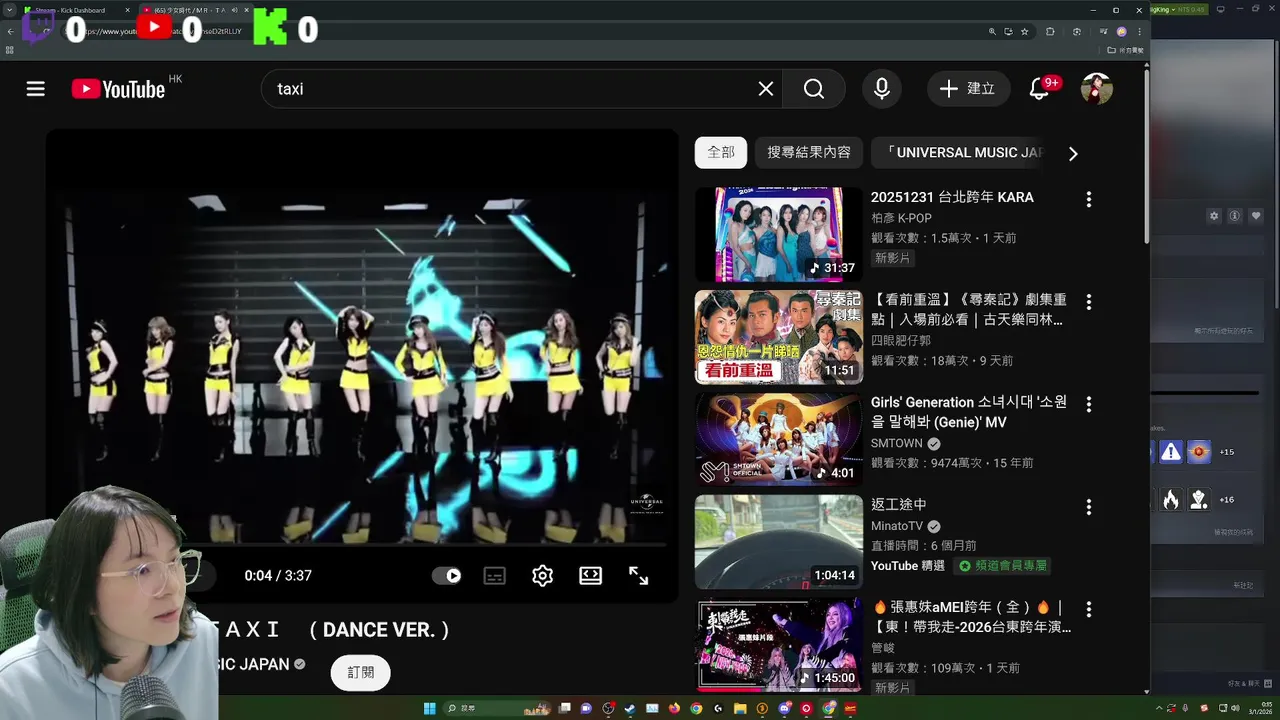Screen dimensions: 1280x720
Task: Open 返工途中 stream thumbnail
Action: tap(779, 542)
